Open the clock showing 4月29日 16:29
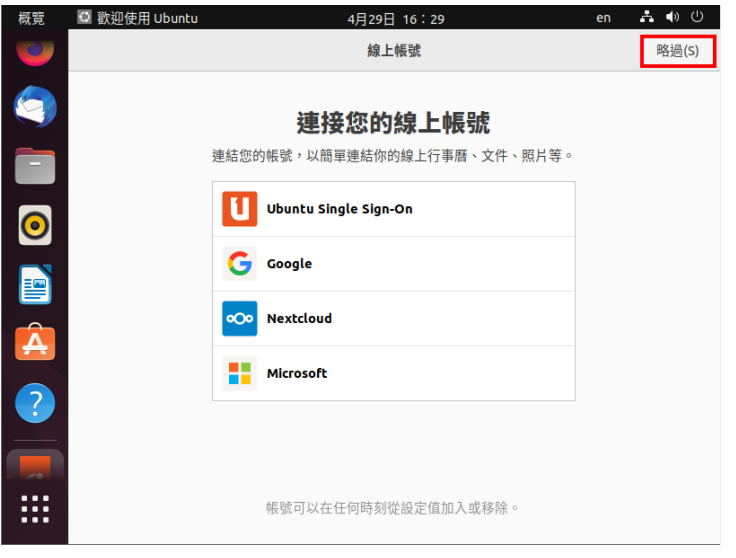This screenshot has width=736, height=558. coord(396,19)
